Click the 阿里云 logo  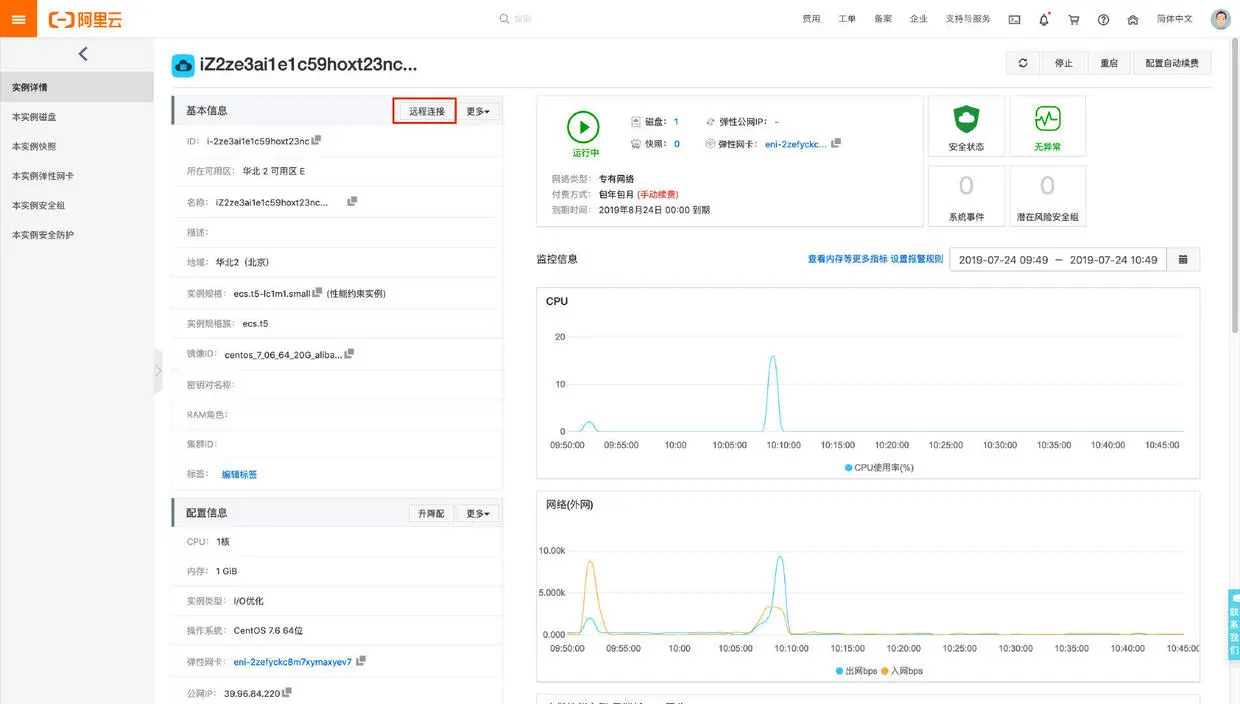[x=85, y=19]
